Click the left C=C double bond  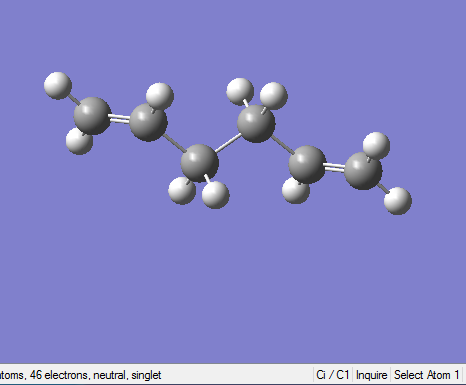point(119,119)
